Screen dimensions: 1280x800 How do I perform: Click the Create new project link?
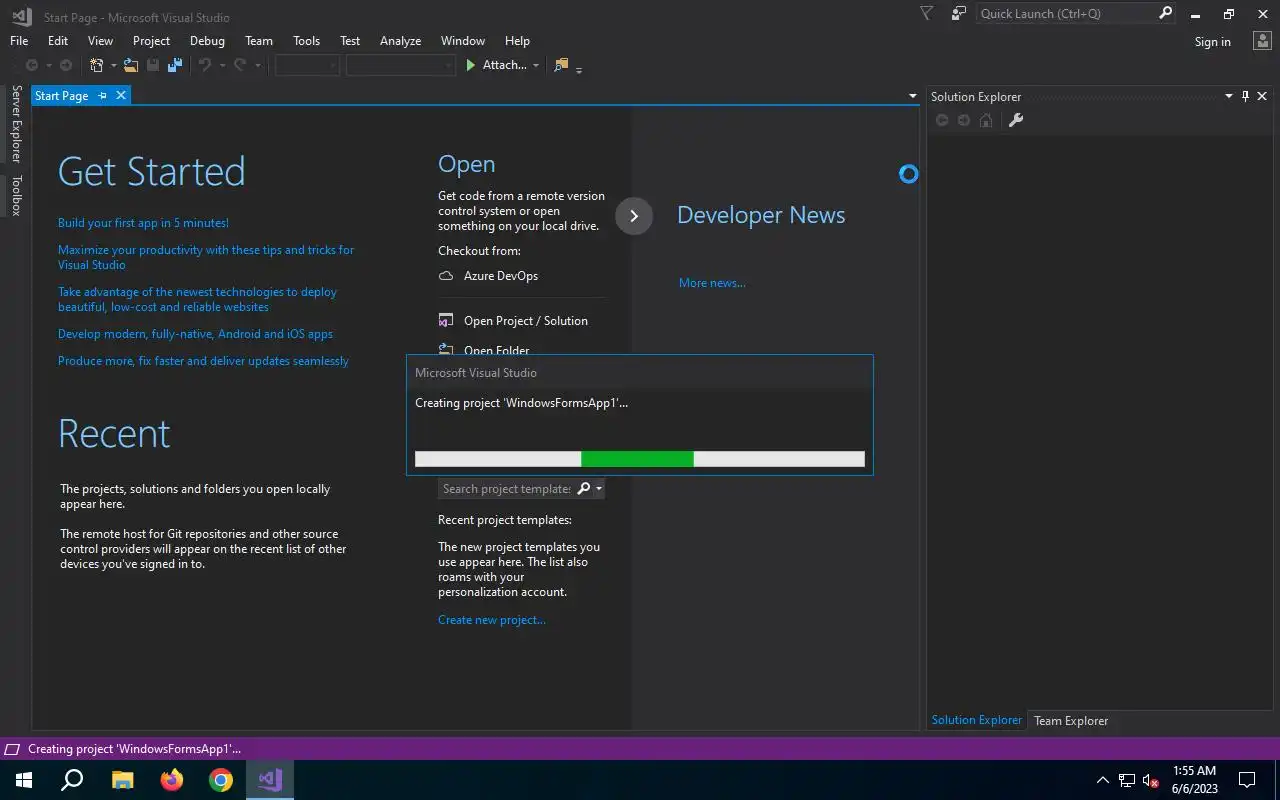492,620
